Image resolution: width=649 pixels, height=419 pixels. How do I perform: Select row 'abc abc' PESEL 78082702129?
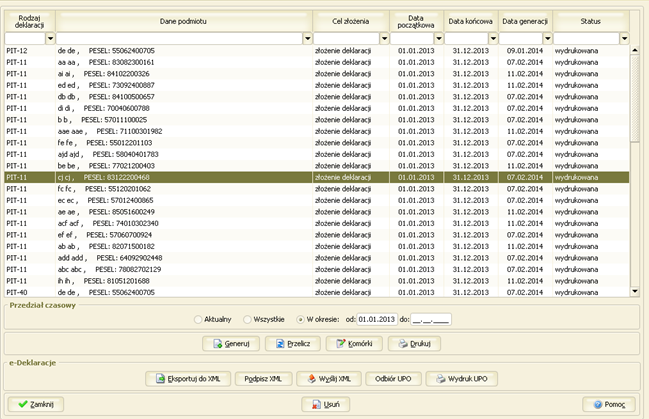tap(317, 270)
